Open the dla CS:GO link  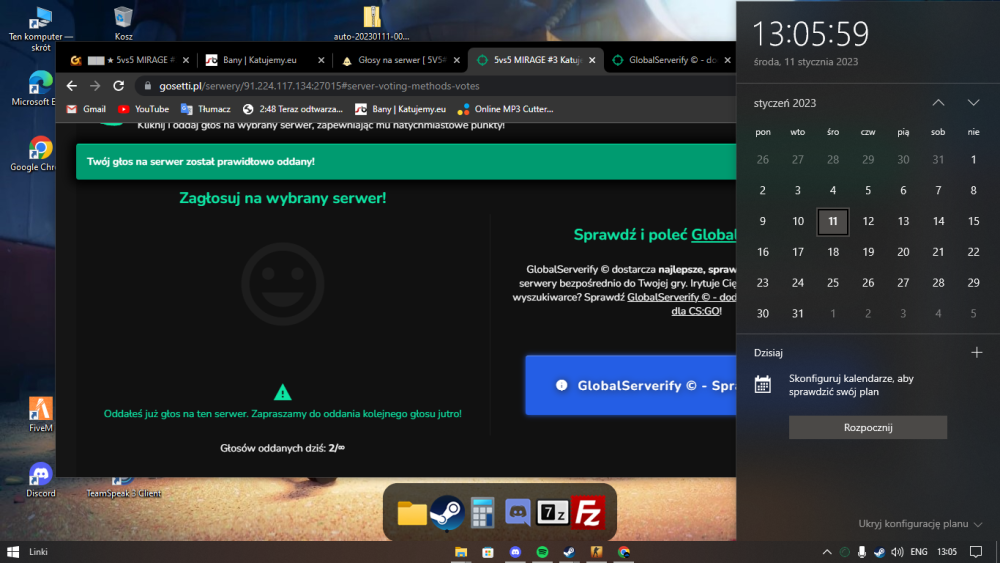click(695, 311)
